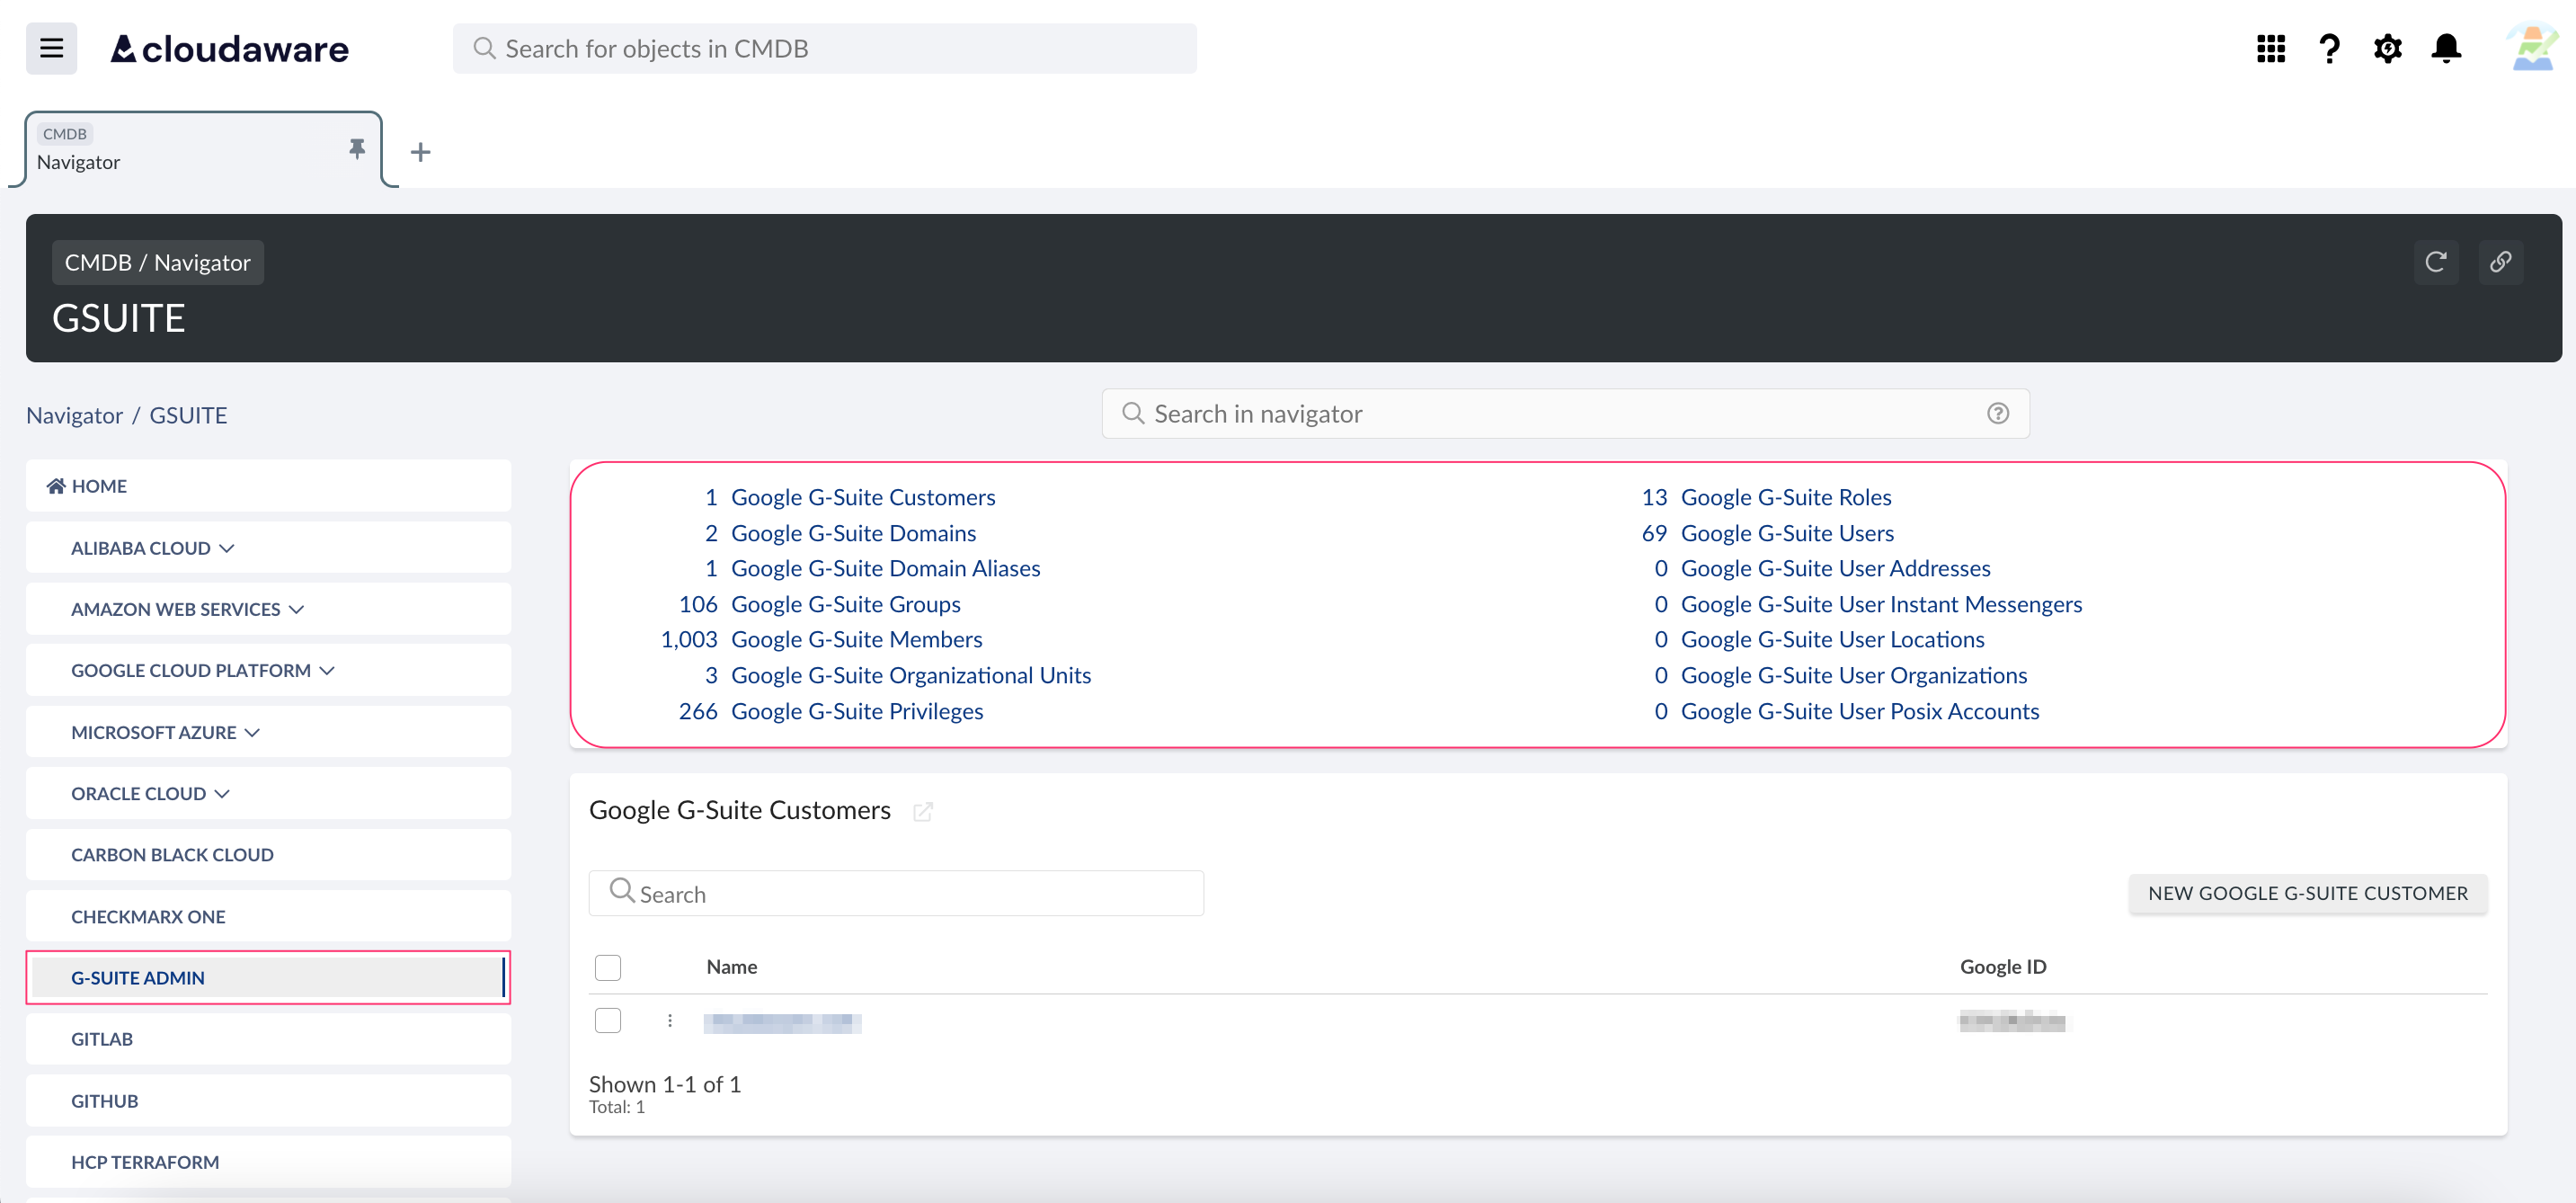Open the apps grid launcher
Viewport: 2576px width, 1203px height.
point(2270,48)
